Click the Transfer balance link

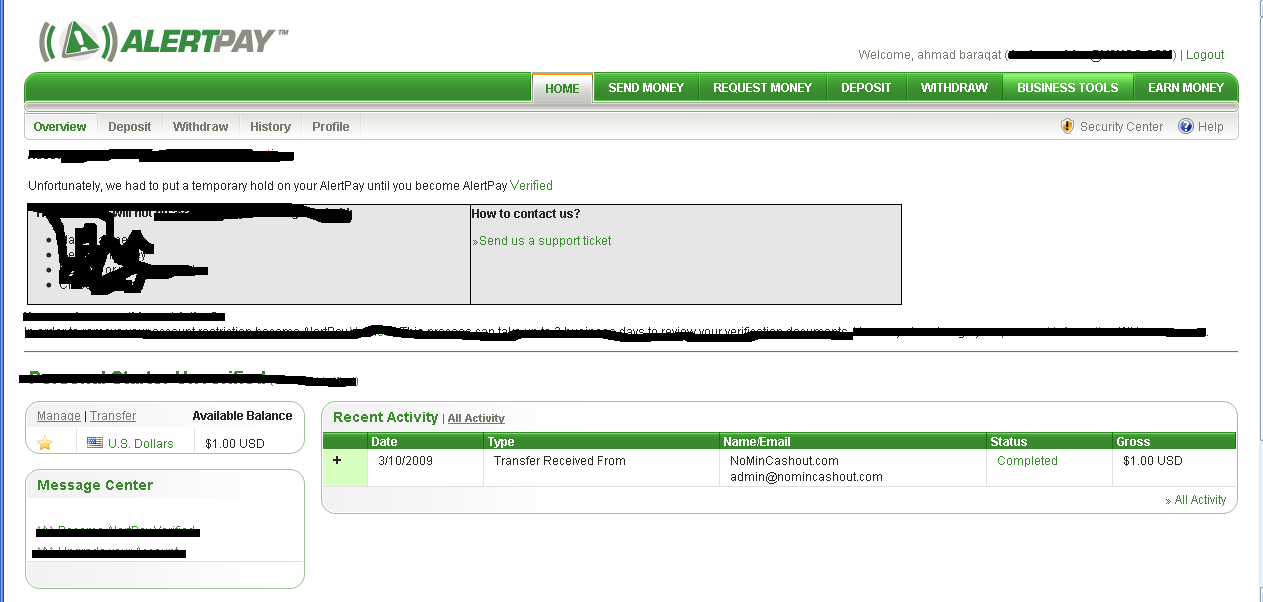pos(112,416)
